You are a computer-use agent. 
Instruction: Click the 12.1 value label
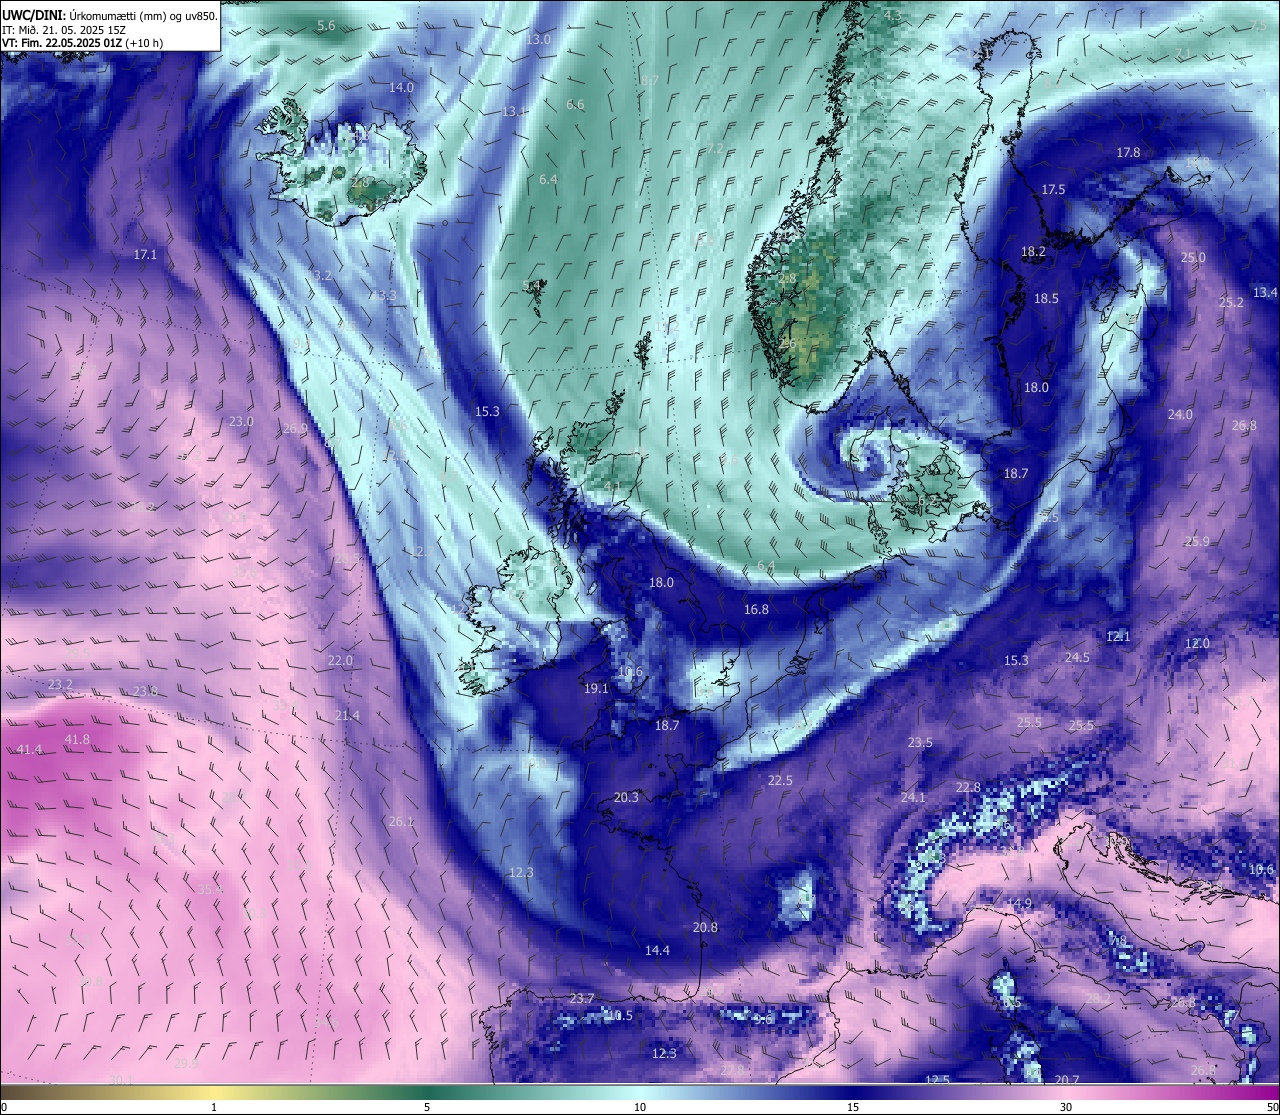point(1118,636)
